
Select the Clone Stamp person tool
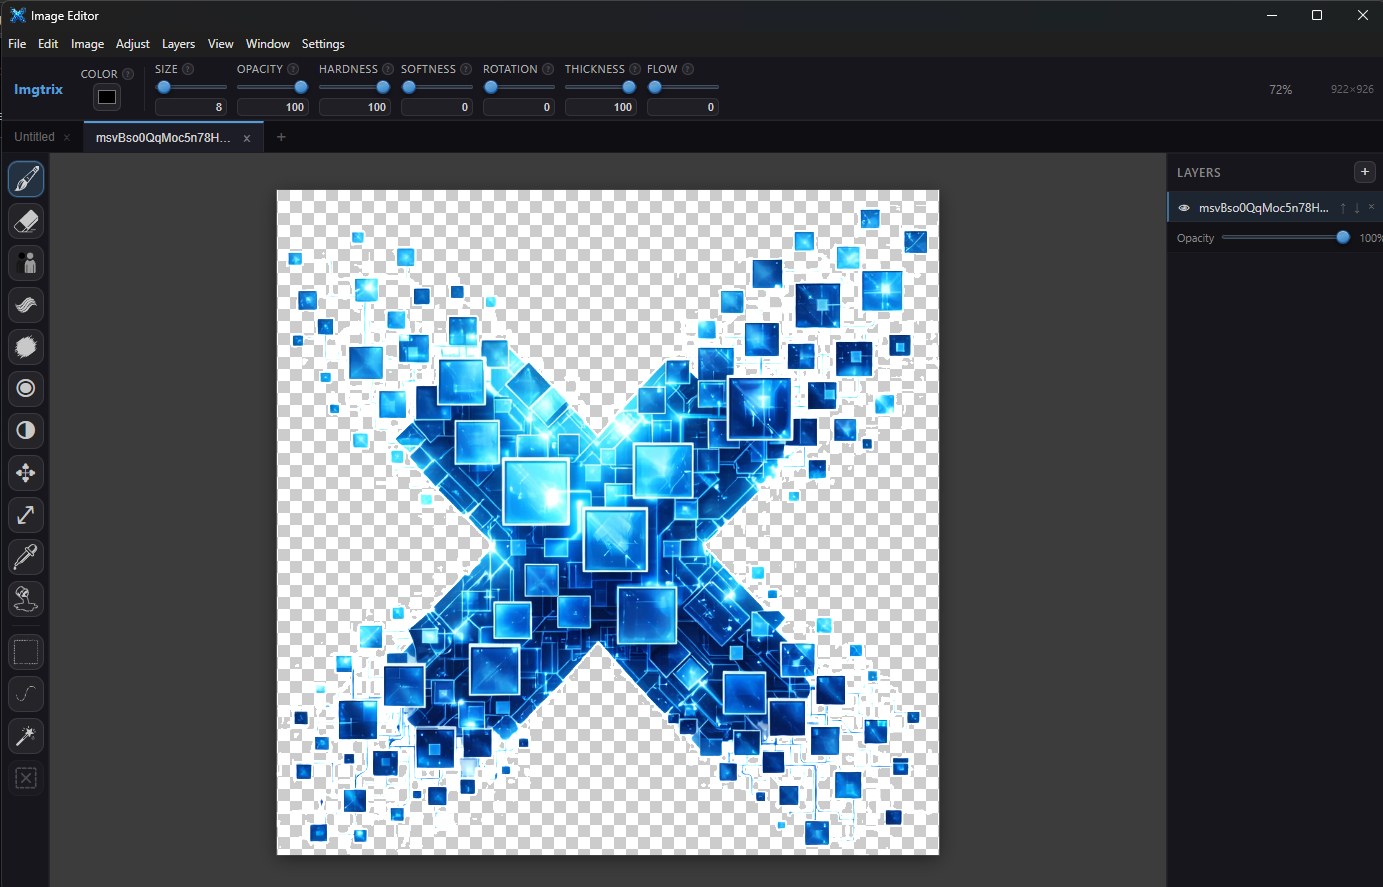[x=26, y=263]
